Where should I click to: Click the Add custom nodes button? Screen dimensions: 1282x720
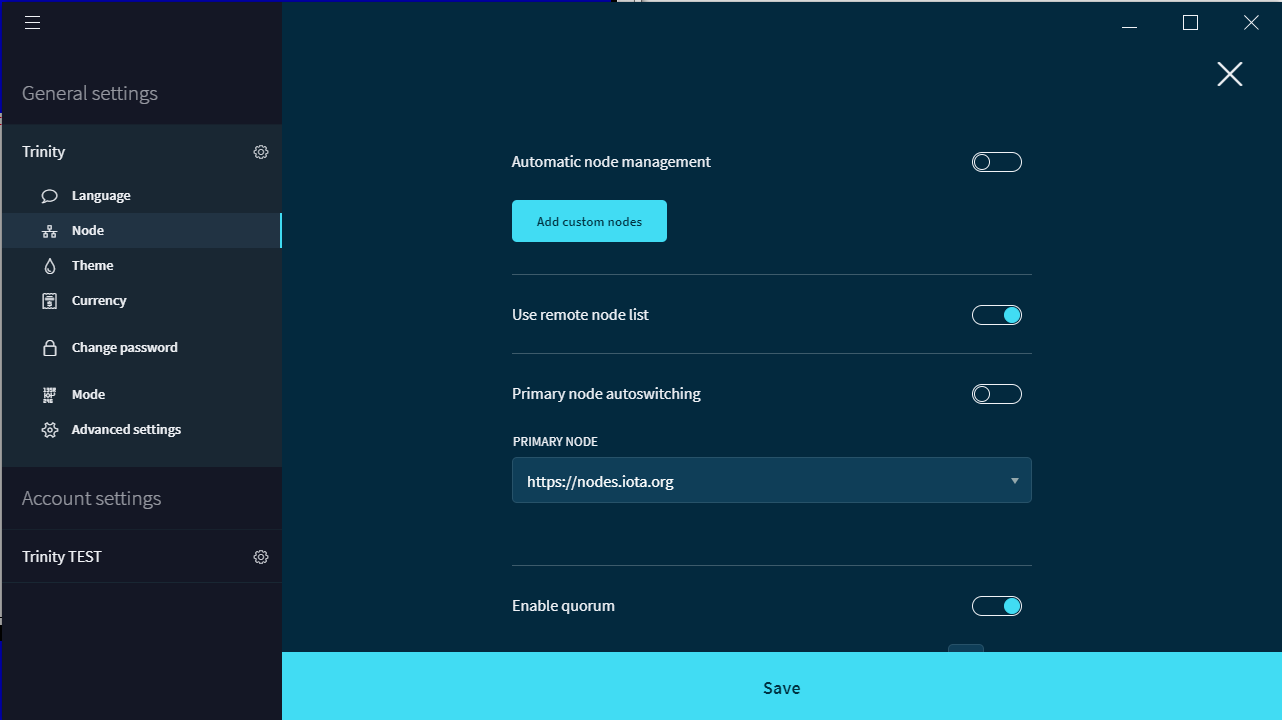(x=588, y=220)
